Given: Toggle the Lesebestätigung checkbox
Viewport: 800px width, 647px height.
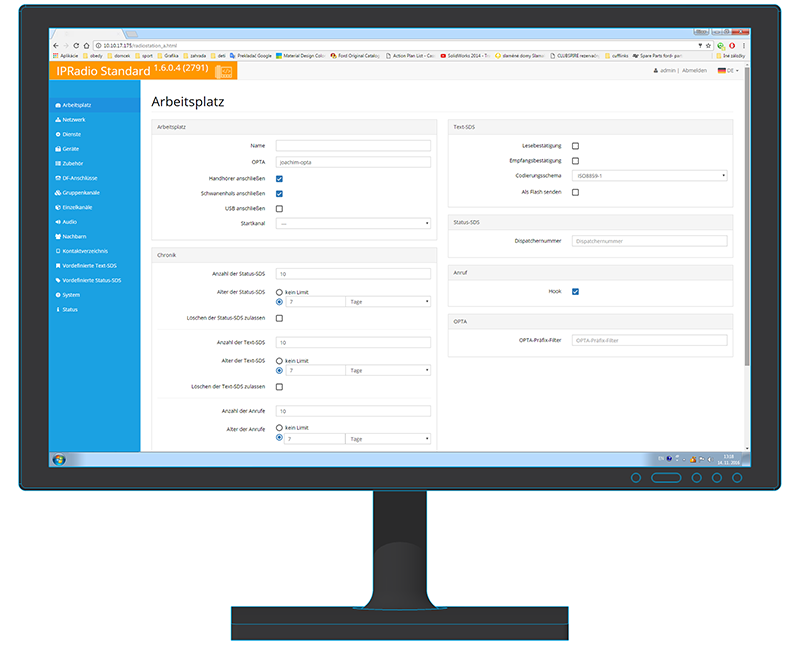Looking at the screenshot, I should coord(575,146).
